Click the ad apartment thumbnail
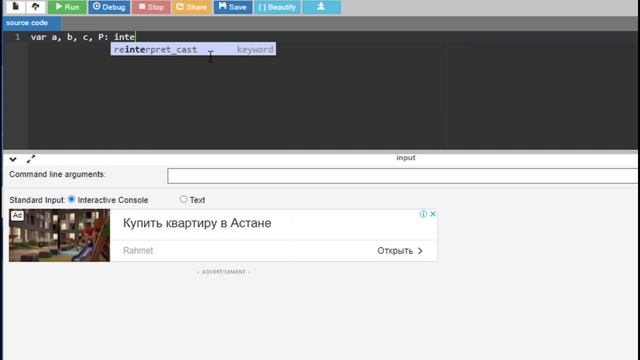640x360 pixels. coord(60,236)
